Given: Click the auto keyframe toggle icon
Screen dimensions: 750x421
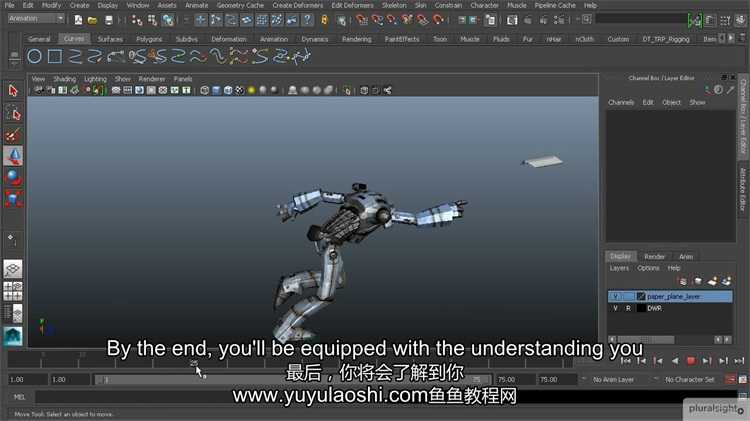Looking at the screenshot, I should tap(730, 379).
